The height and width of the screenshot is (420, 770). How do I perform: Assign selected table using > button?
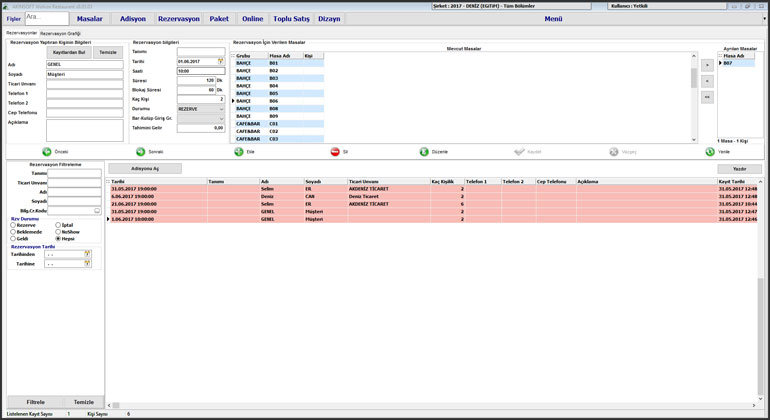point(707,65)
